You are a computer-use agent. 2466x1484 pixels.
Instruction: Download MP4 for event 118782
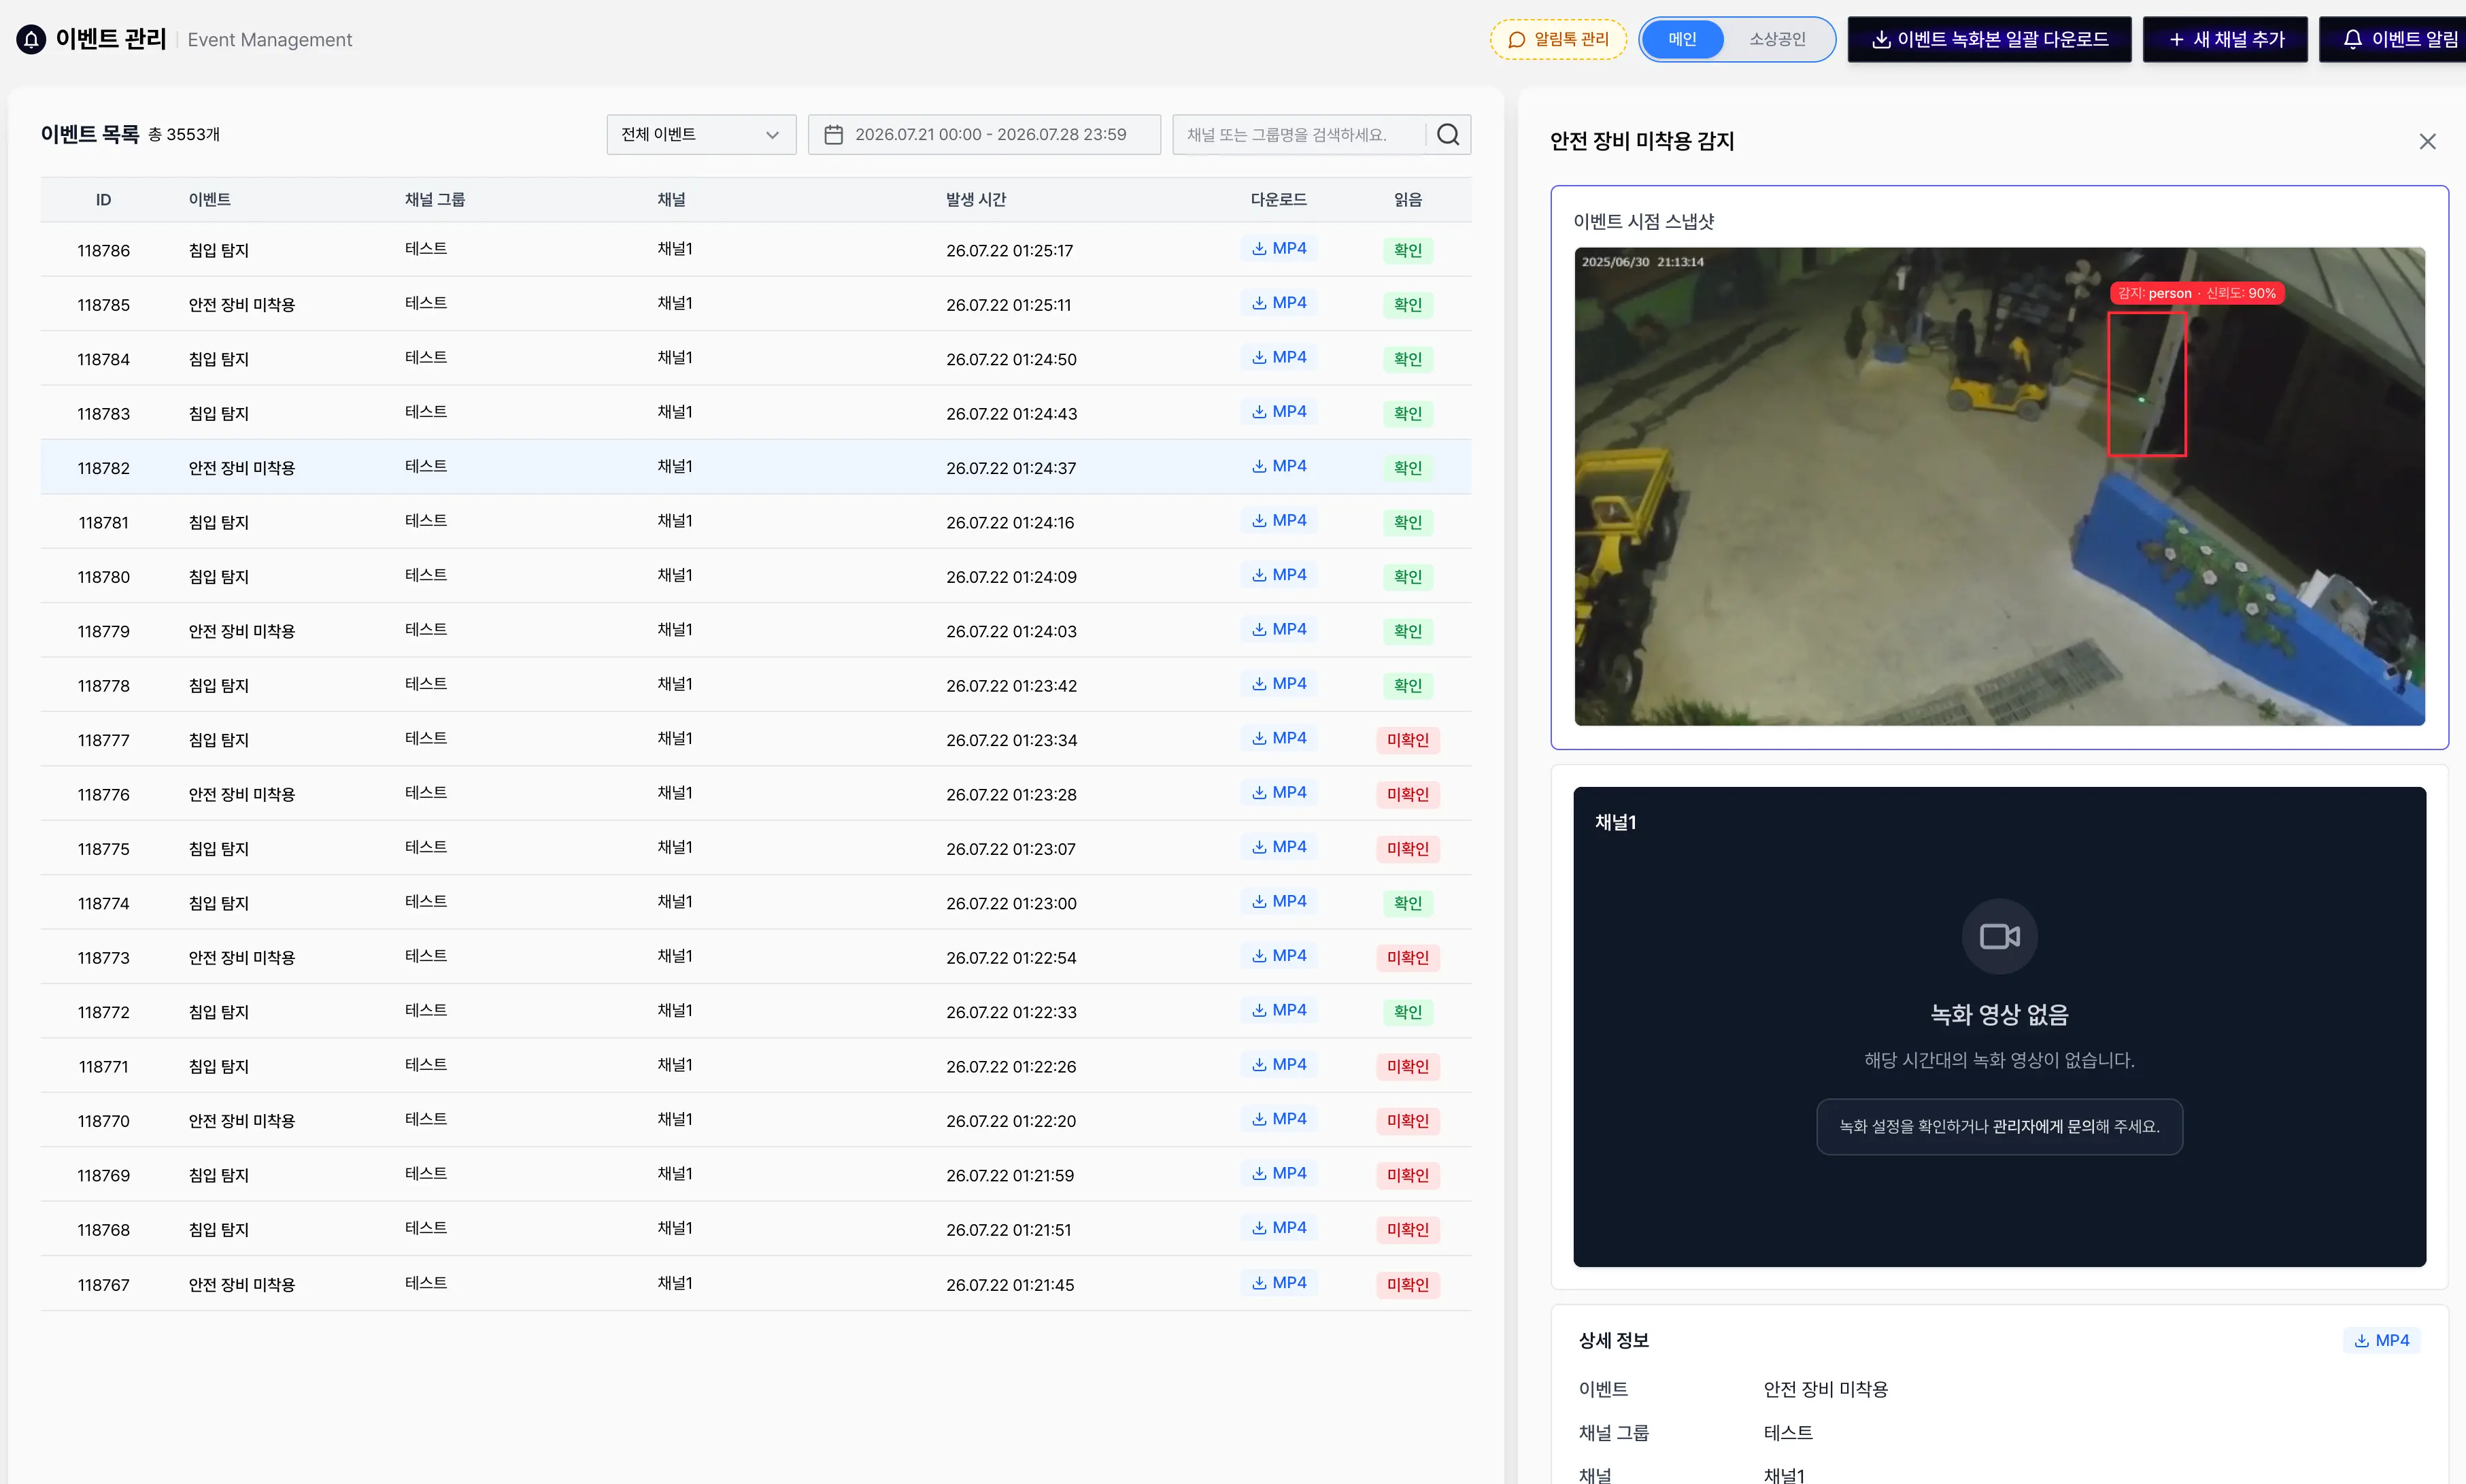tap(1279, 466)
